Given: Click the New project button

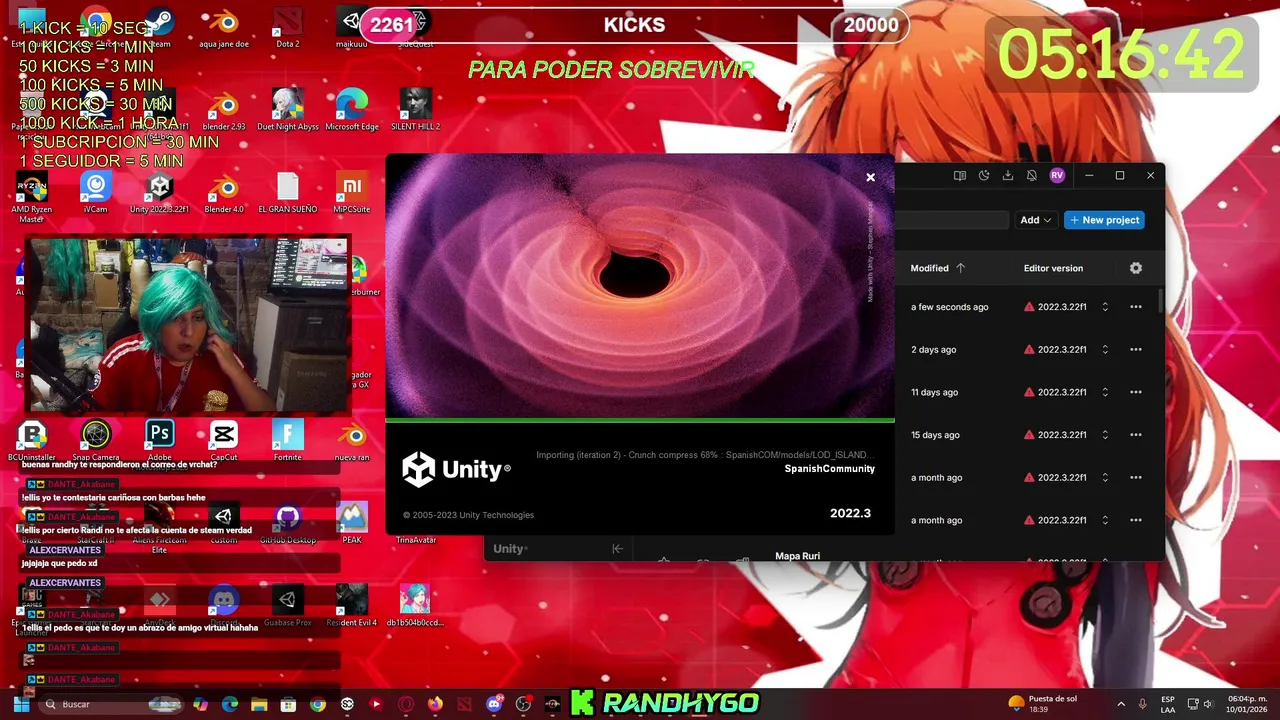Looking at the screenshot, I should (1104, 220).
